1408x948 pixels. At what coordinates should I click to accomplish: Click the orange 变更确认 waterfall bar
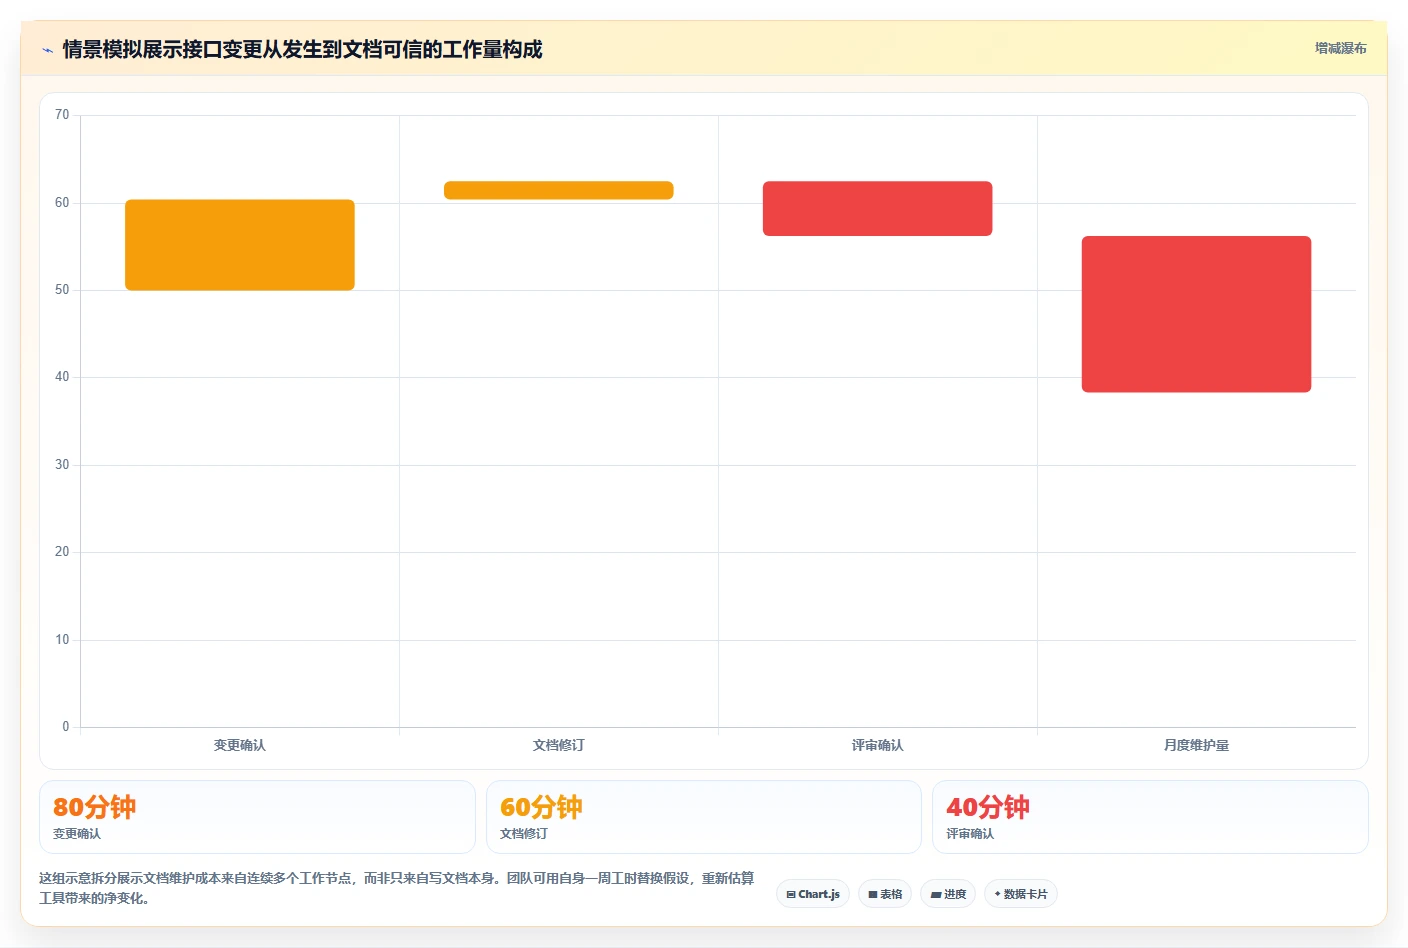(240, 245)
